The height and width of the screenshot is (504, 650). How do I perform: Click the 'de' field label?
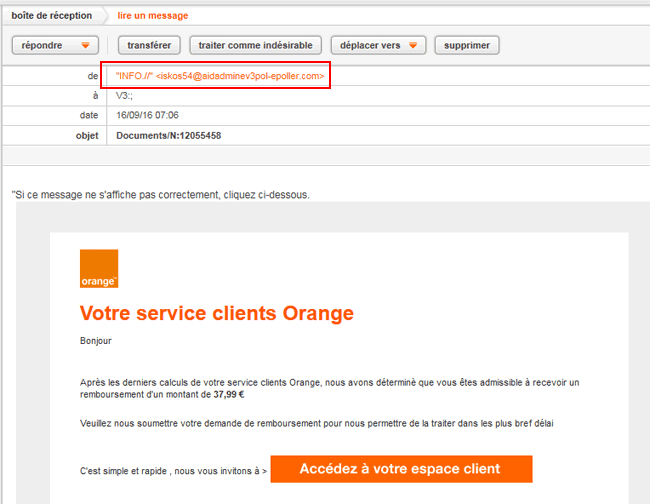(93, 76)
